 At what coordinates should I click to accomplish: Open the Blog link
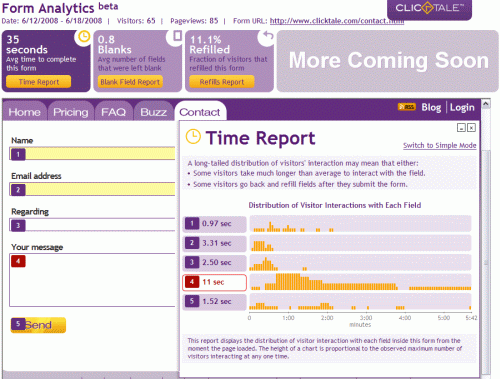431,107
